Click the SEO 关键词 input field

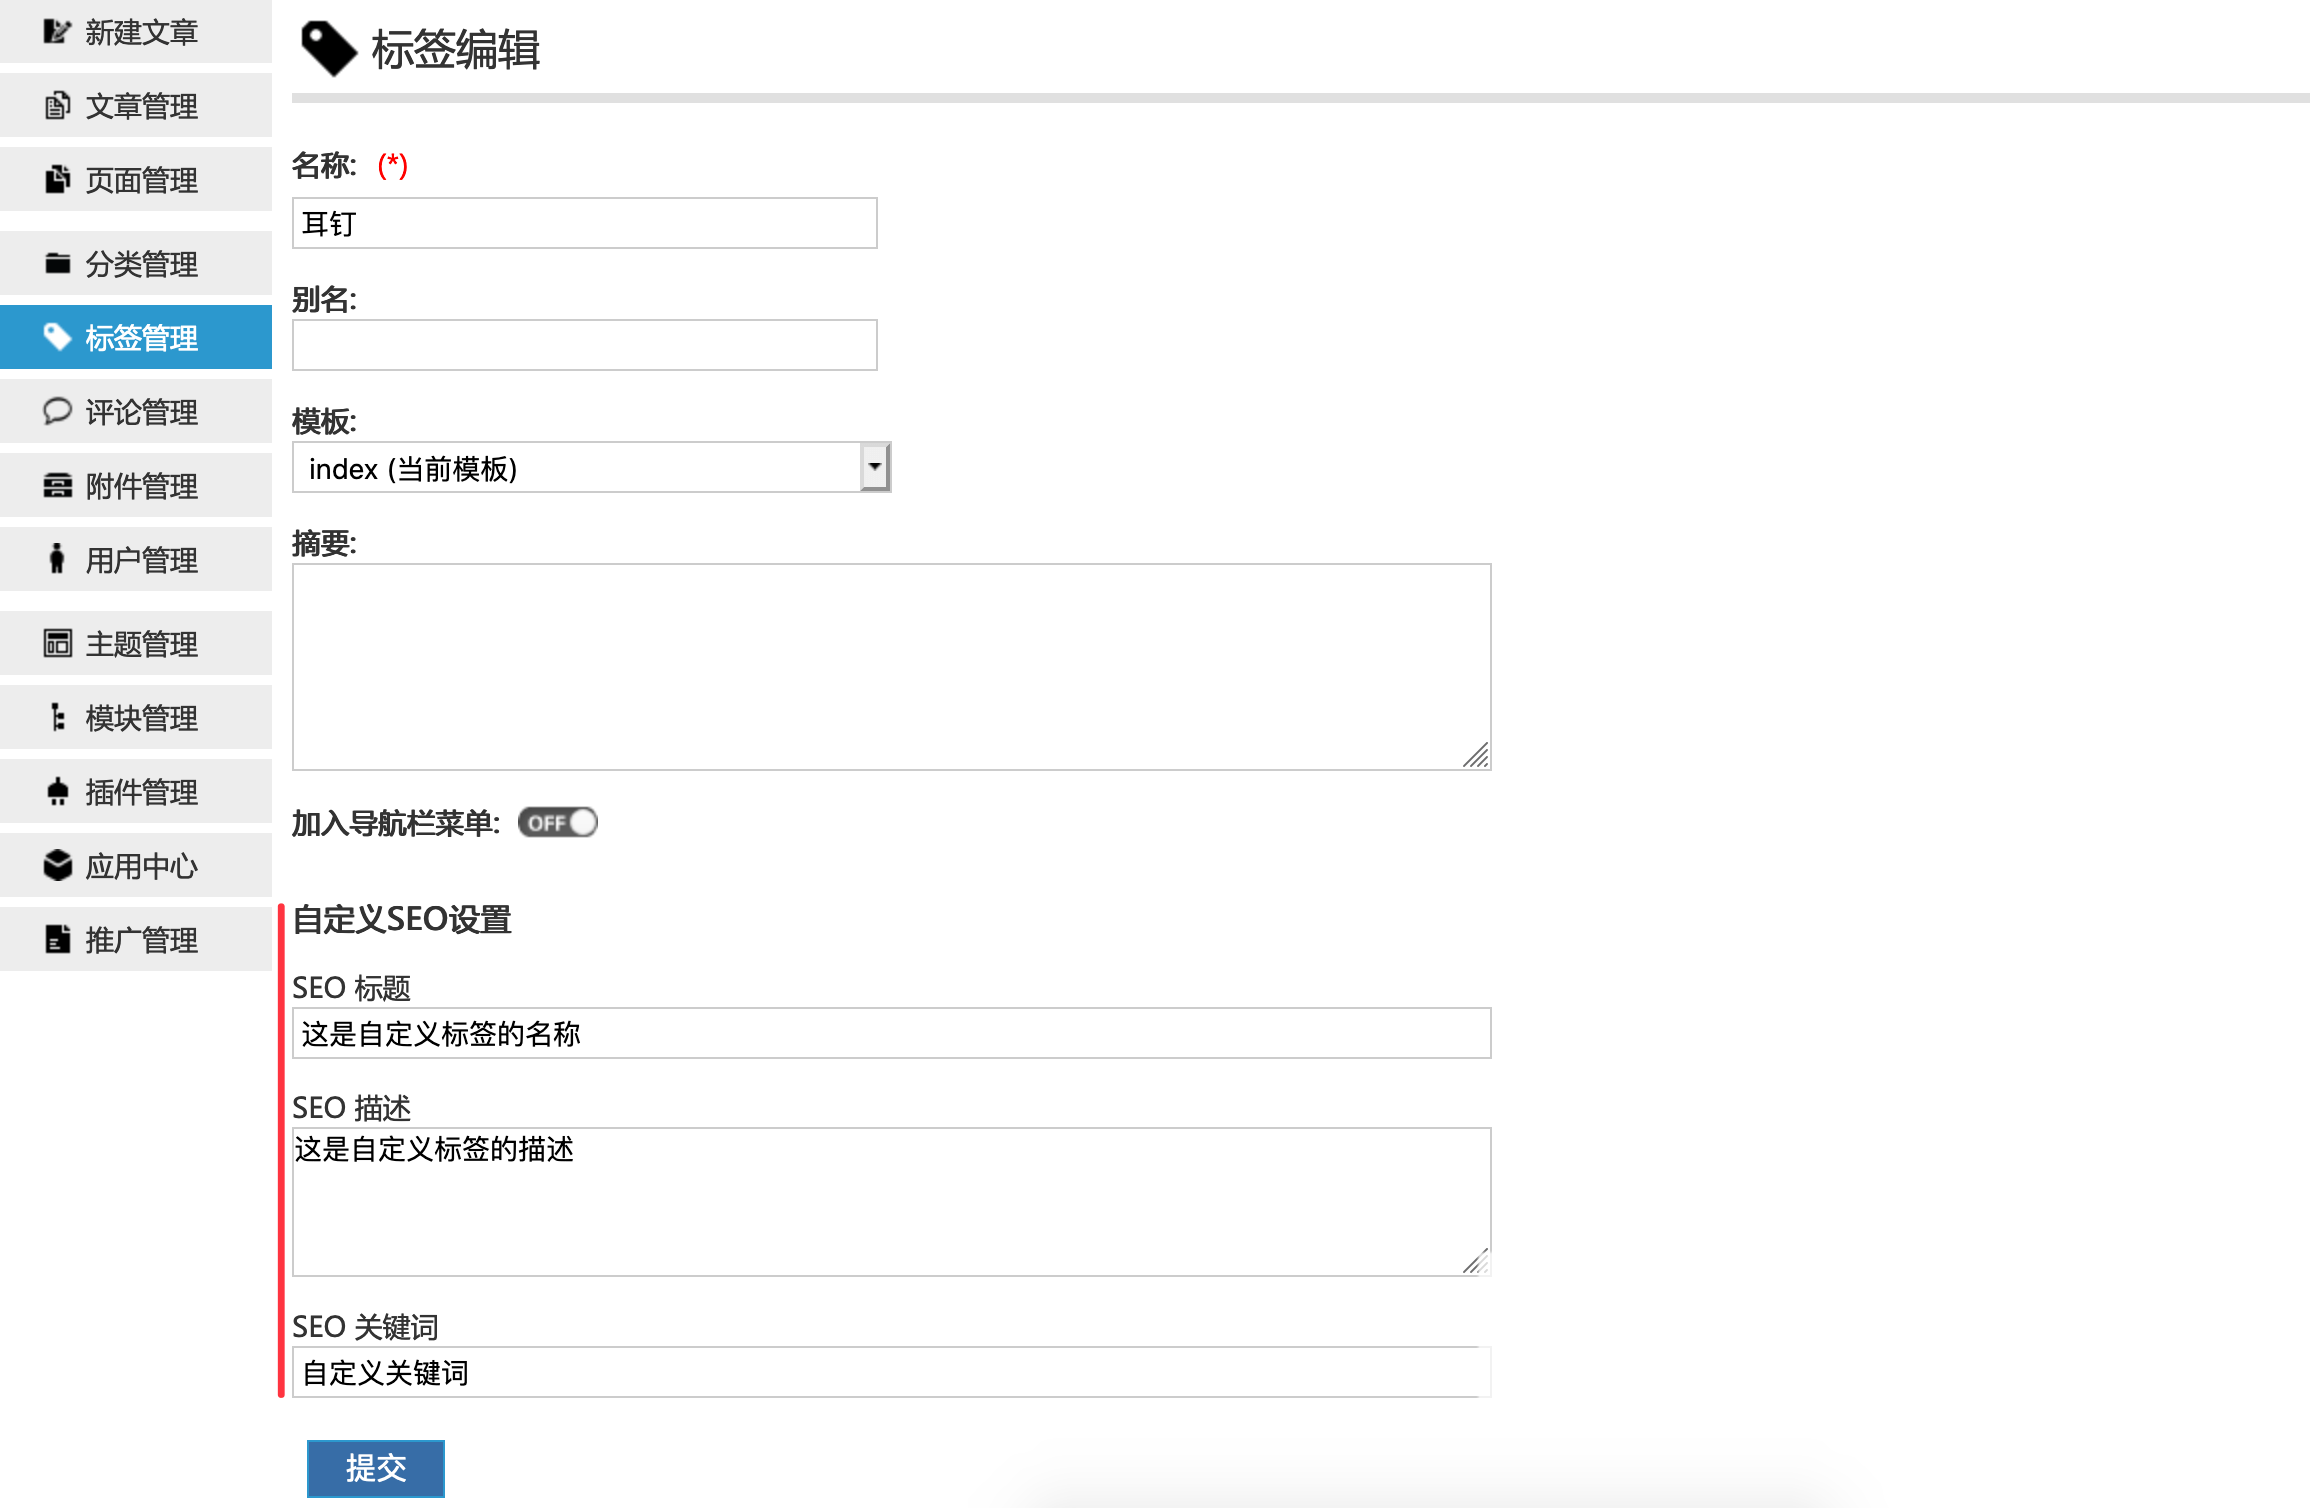[890, 1373]
